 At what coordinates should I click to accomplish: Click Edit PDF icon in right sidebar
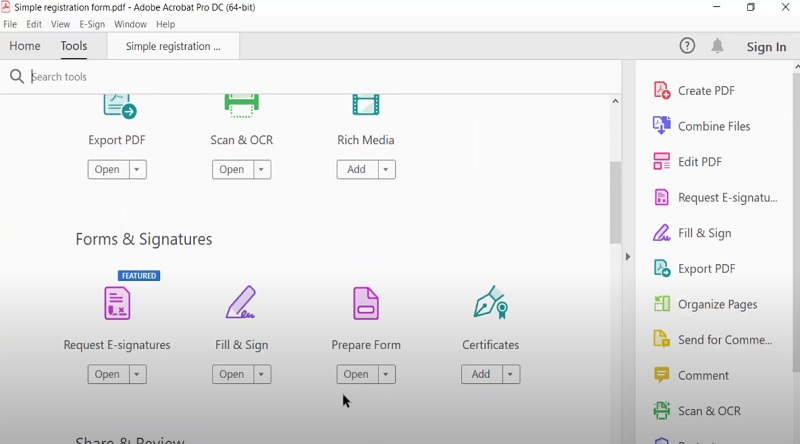coord(662,161)
